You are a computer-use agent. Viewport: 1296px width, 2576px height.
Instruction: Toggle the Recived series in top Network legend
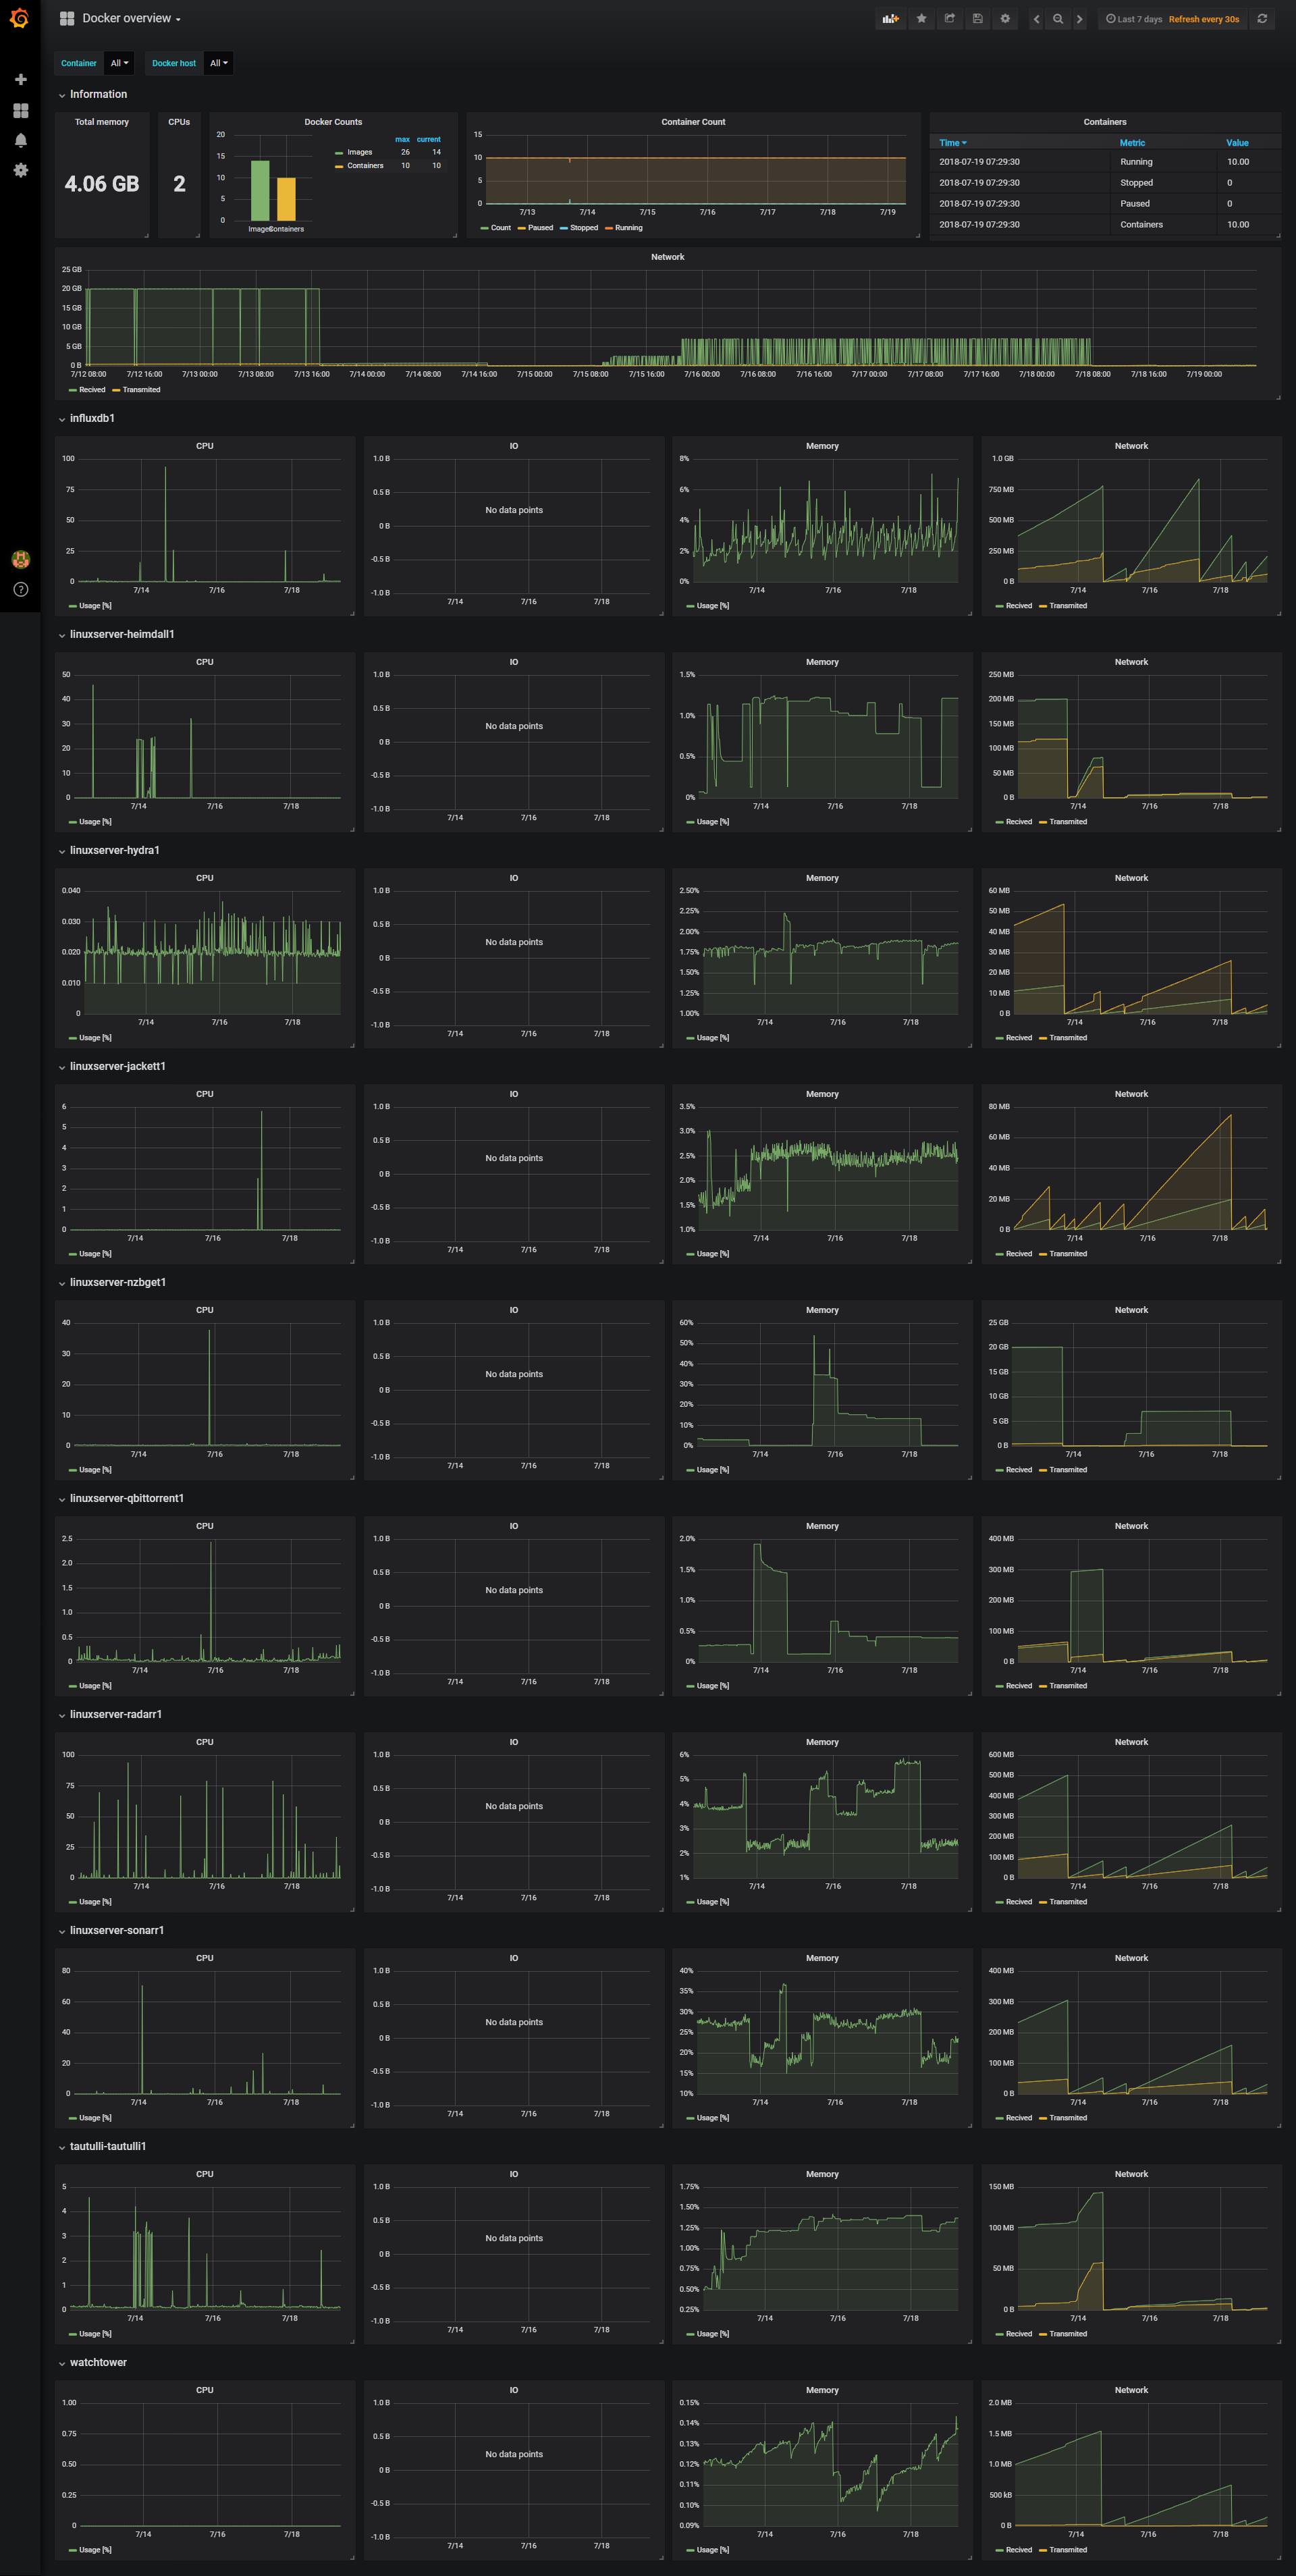[x=92, y=390]
